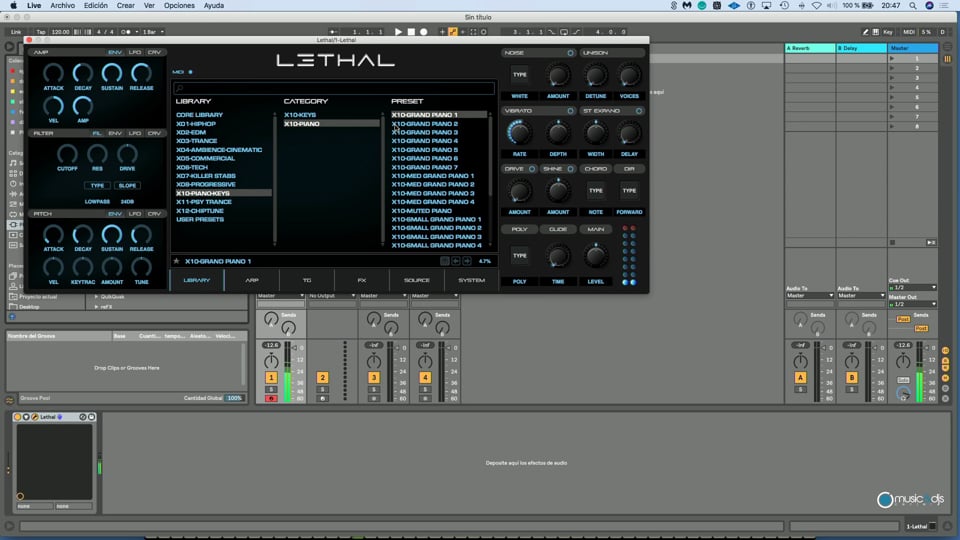Viewport: 960px width, 540px height.
Task: Open Master Out 1/2 dropdown
Action: 912,304
